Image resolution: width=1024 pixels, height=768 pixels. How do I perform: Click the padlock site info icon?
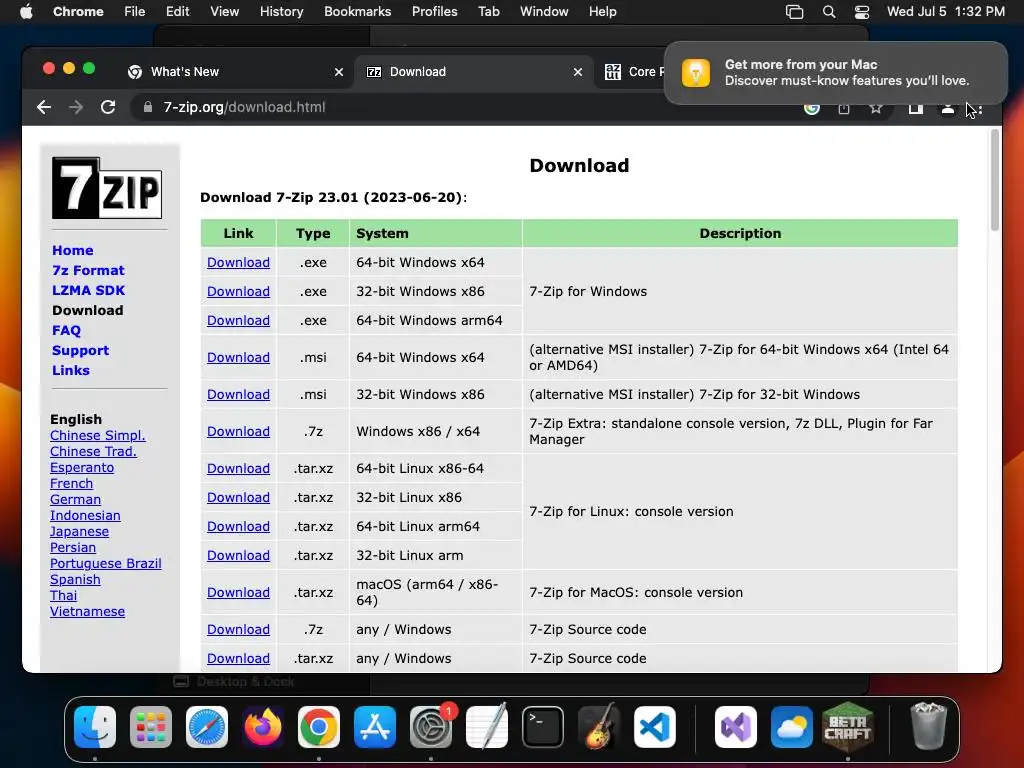148,107
